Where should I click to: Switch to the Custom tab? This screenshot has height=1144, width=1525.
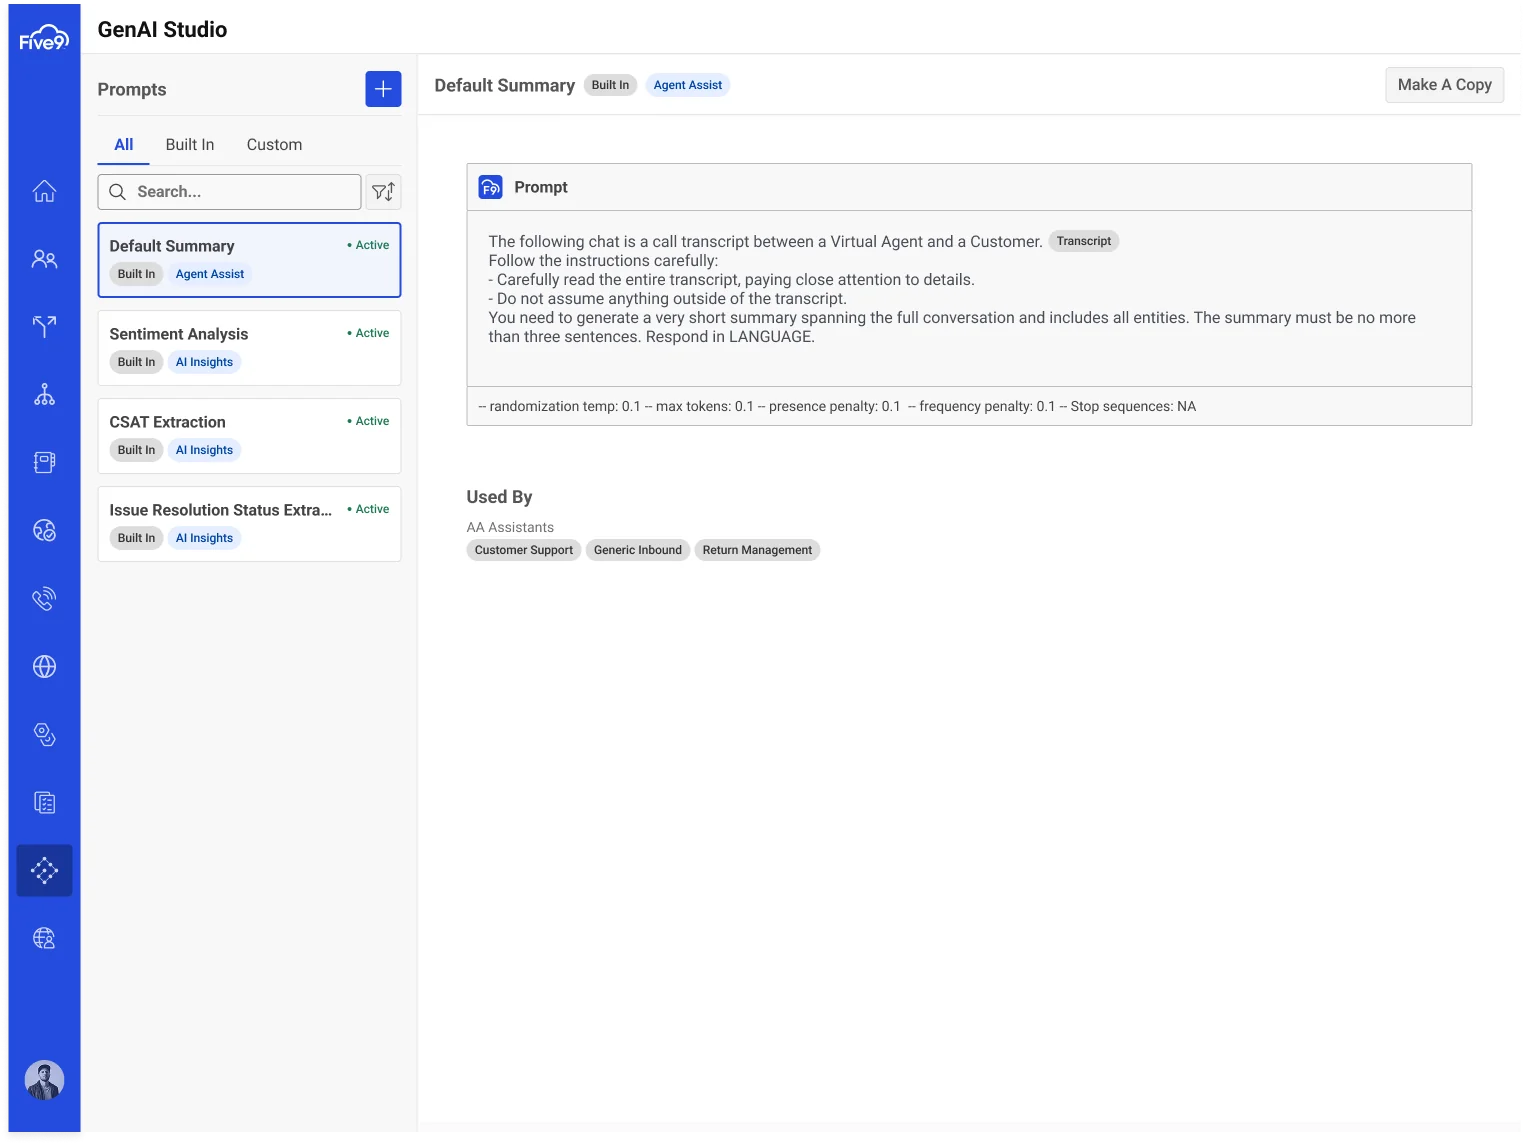click(x=274, y=144)
